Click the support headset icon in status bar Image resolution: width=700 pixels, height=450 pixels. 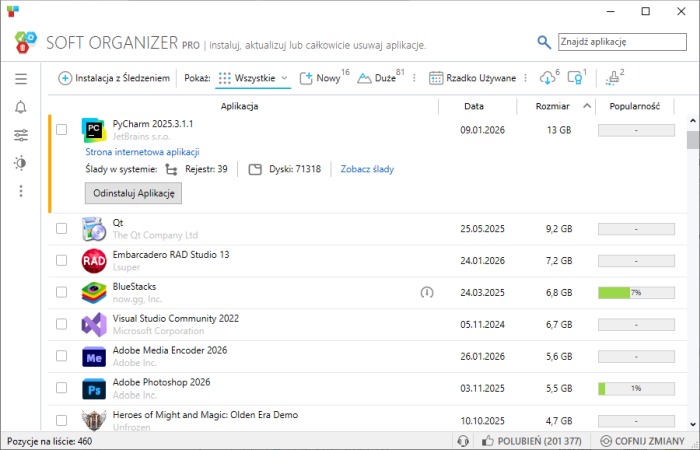pos(463,441)
